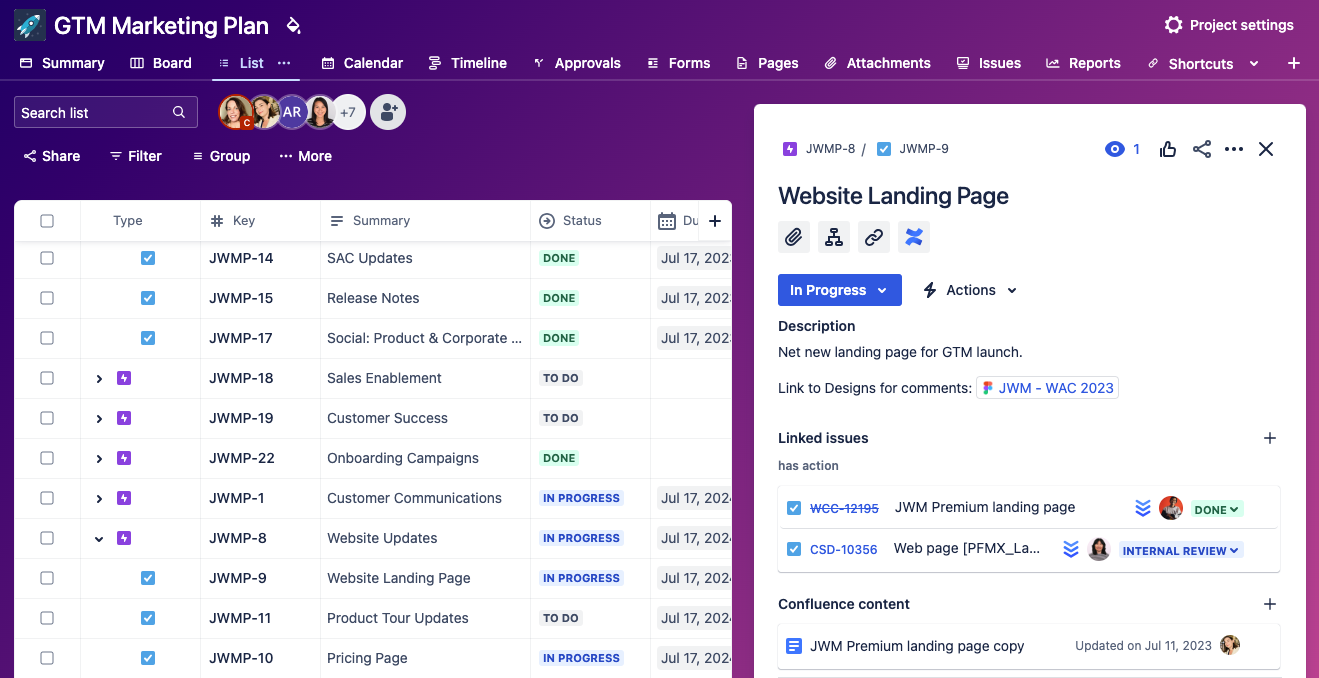This screenshot has height=678, width=1319.
Task: Toggle the select-all checkbox in the table header
Action: point(47,220)
